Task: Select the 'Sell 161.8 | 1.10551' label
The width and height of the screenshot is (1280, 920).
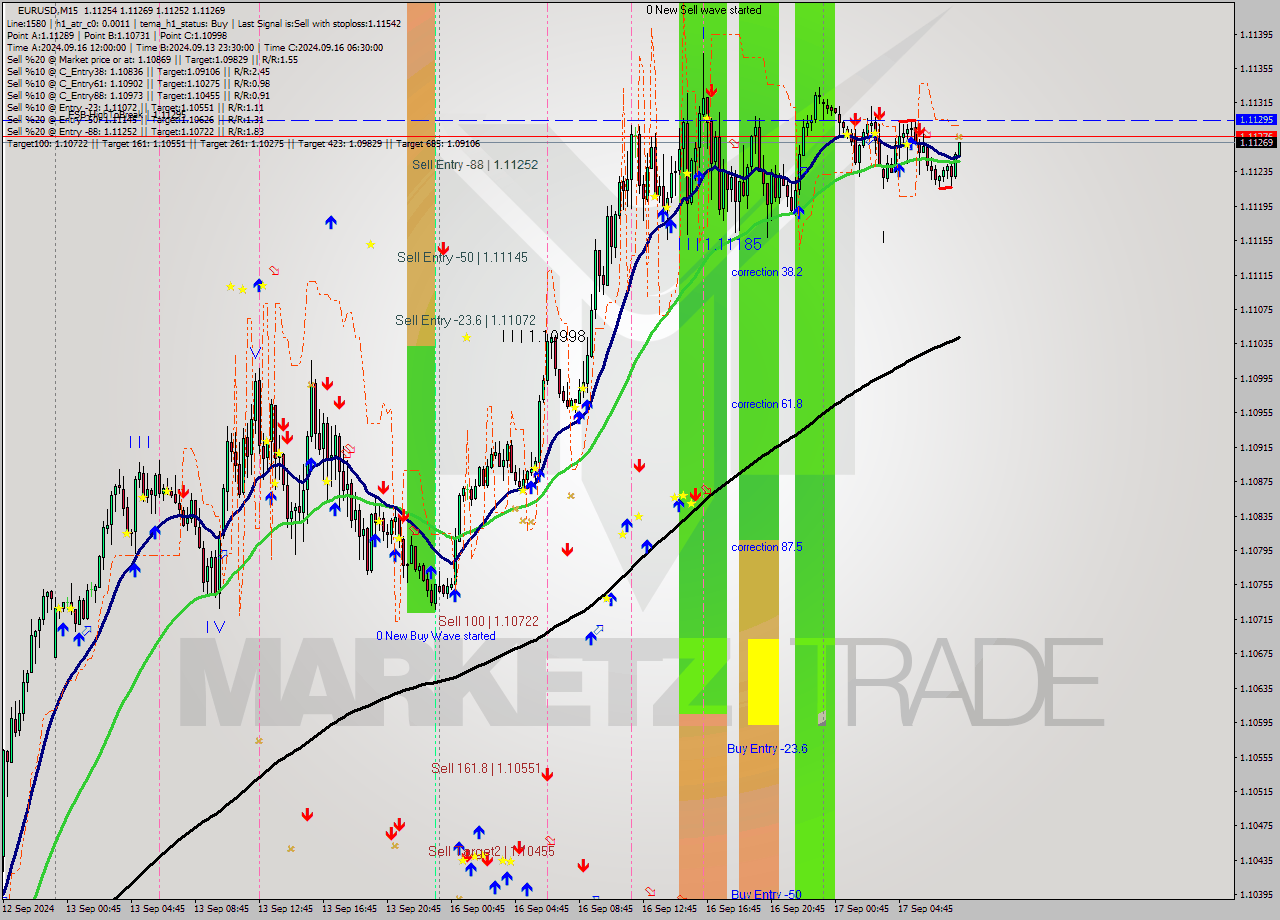Action: click(x=486, y=769)
